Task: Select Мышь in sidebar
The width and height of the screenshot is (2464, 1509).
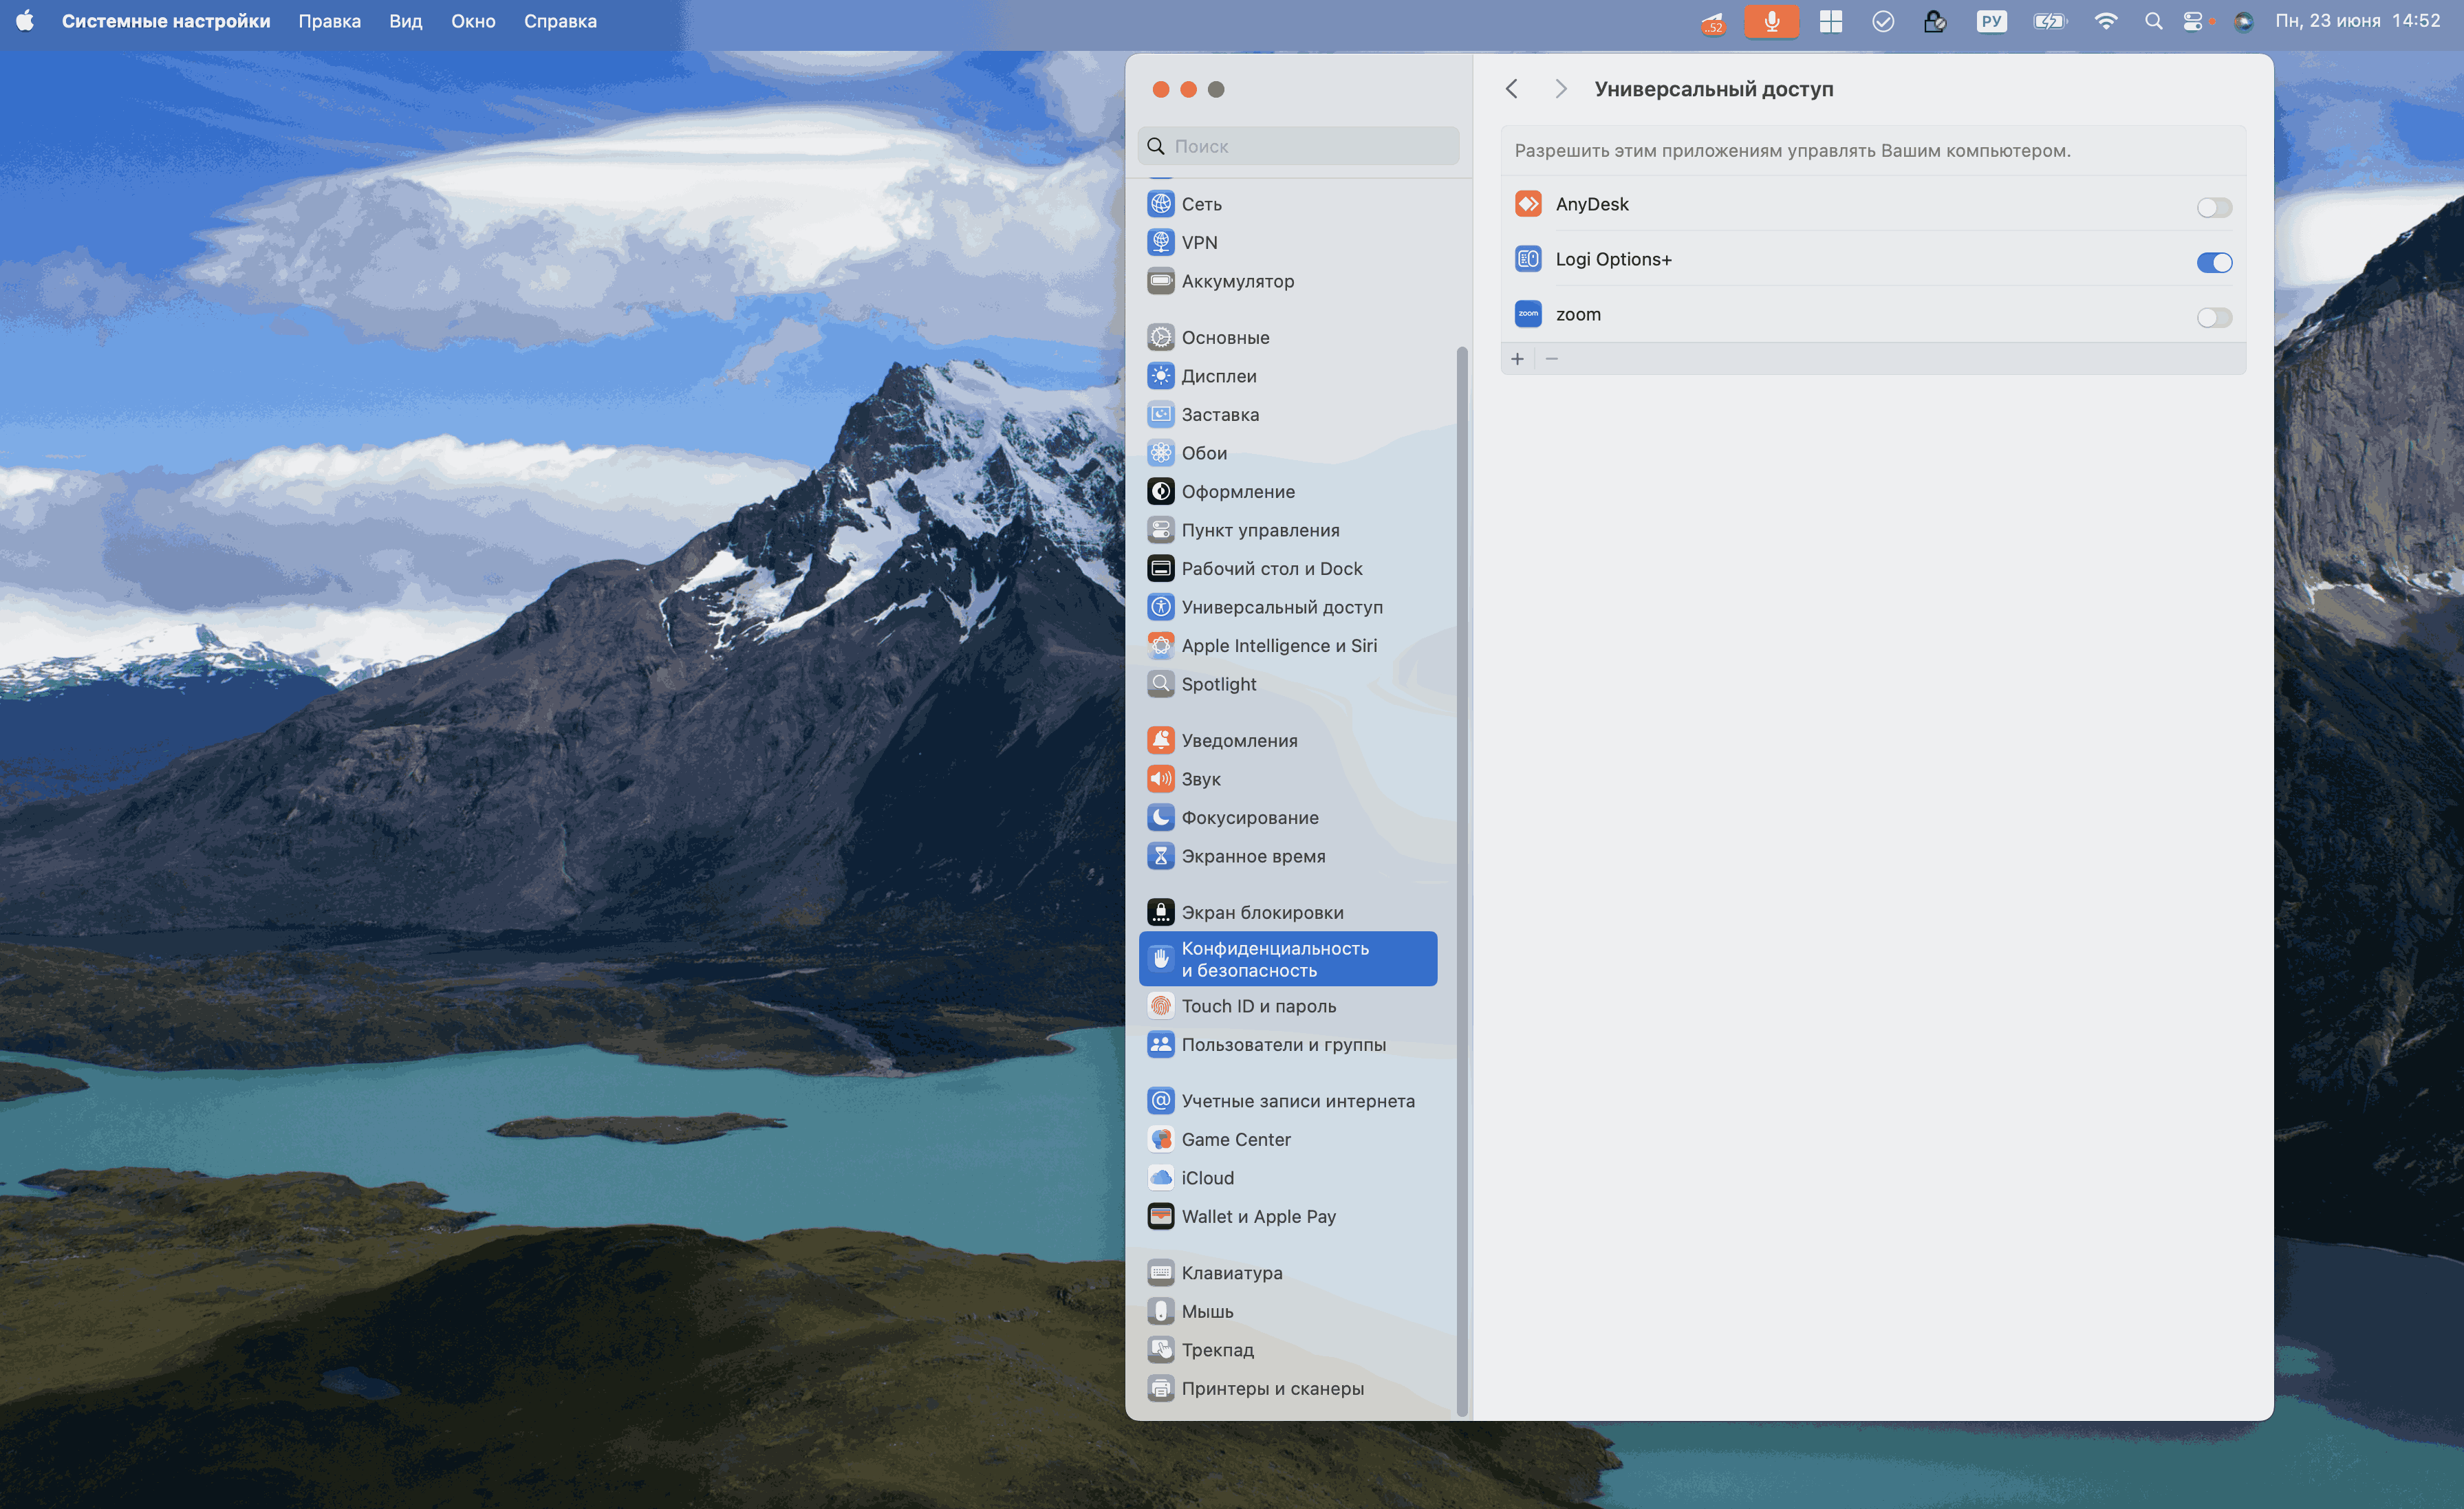Action: (x=1288, y=1311)
